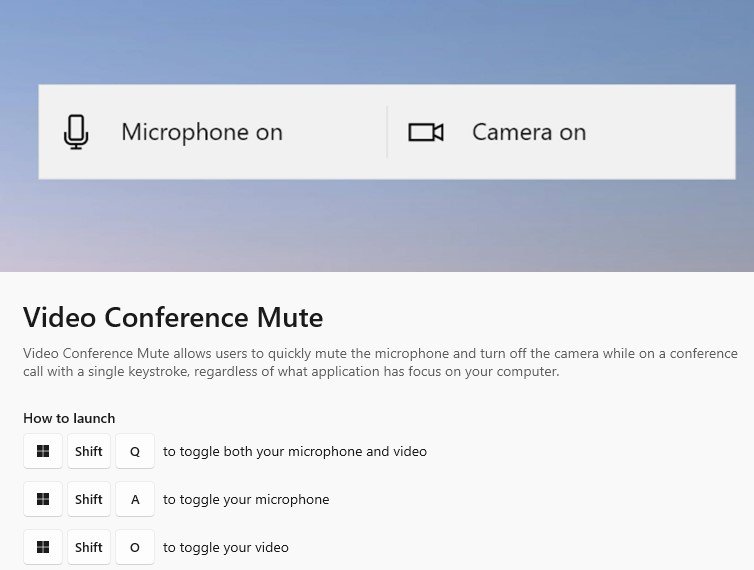The height and width of the screenshot is (570, 754).
Task: Click the "How to launch" subheading
Action: coord(69,418)
